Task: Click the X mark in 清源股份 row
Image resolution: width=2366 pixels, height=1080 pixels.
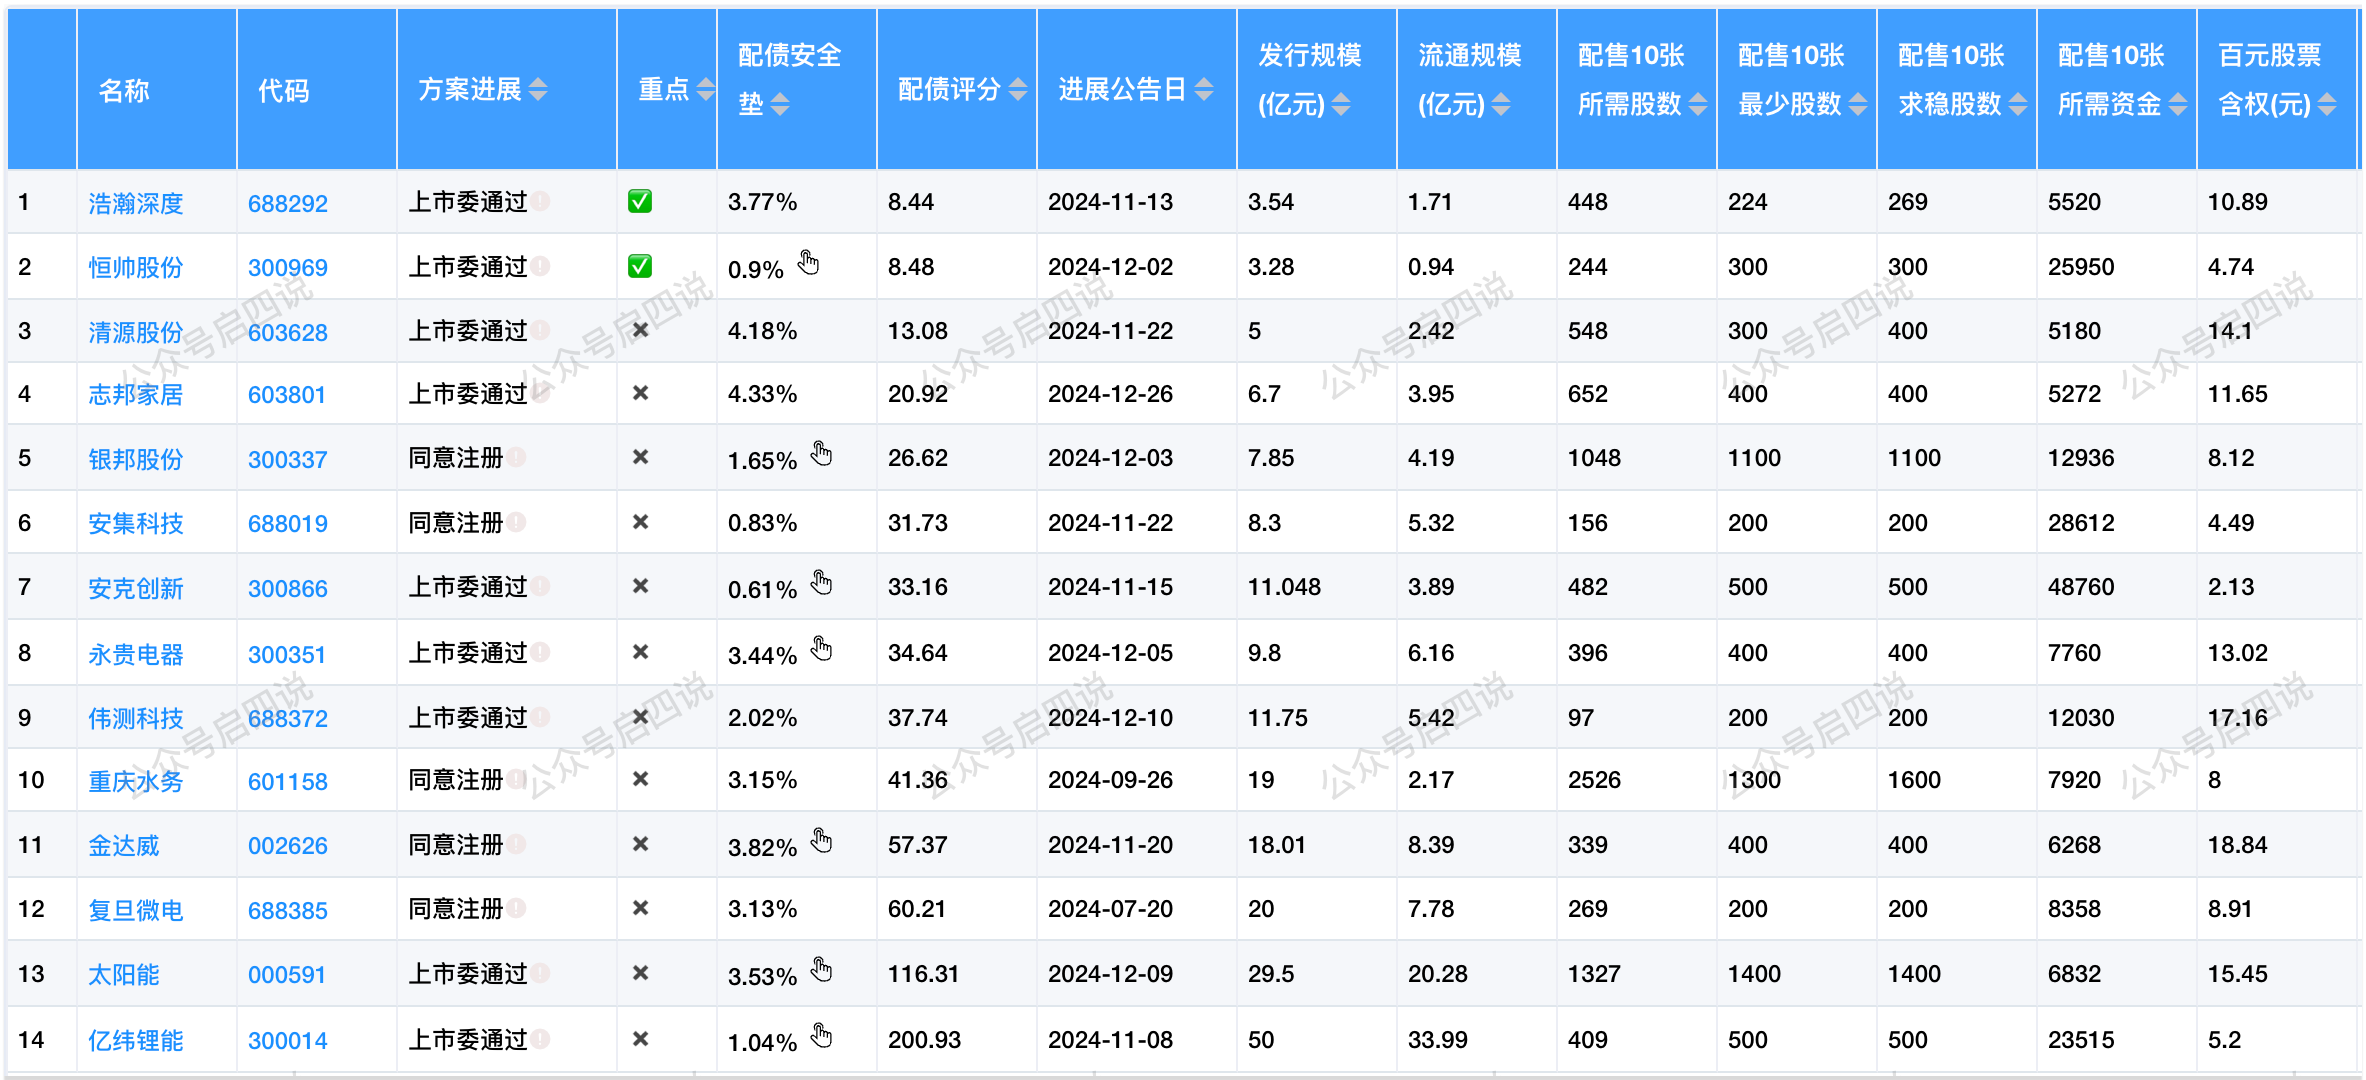Action: (641, 330)
